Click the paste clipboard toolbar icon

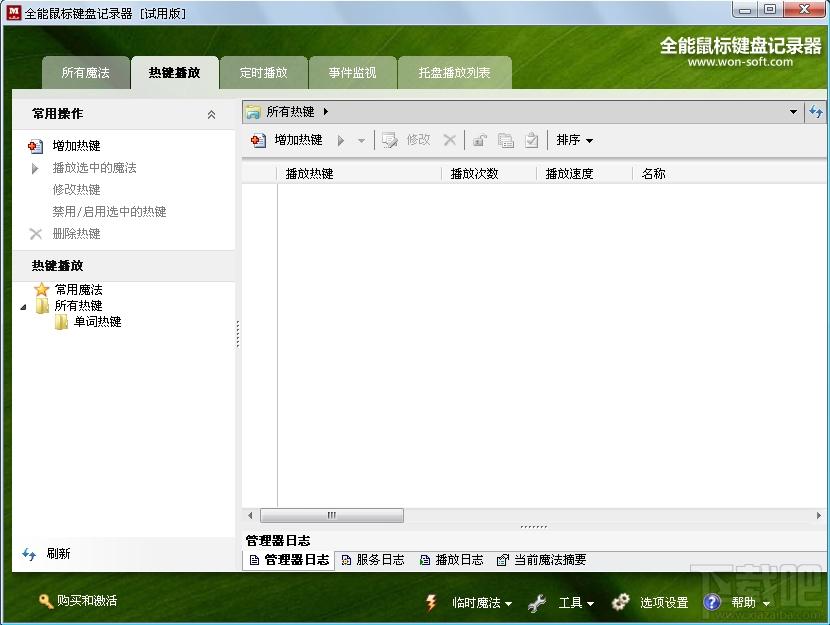[531, 140]
